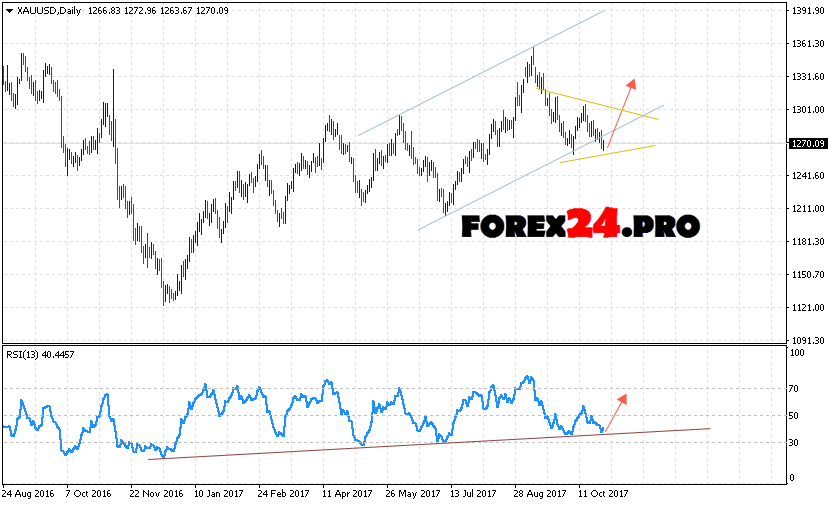Select the 11 Oct 2017 date label
Screen dimensions: 829x505
tap(603, 494)
